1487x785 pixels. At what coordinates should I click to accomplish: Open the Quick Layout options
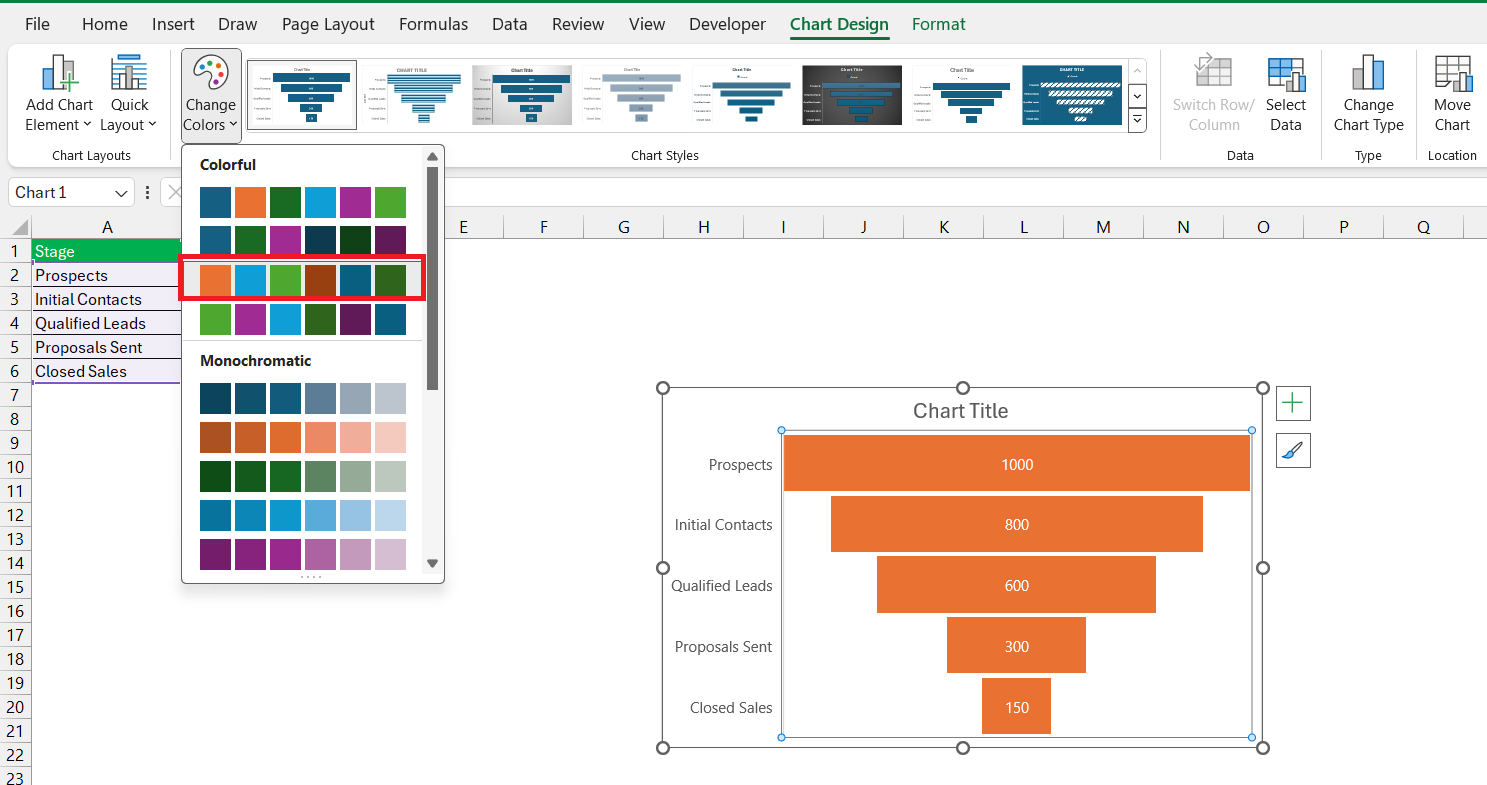pos(129,94)
